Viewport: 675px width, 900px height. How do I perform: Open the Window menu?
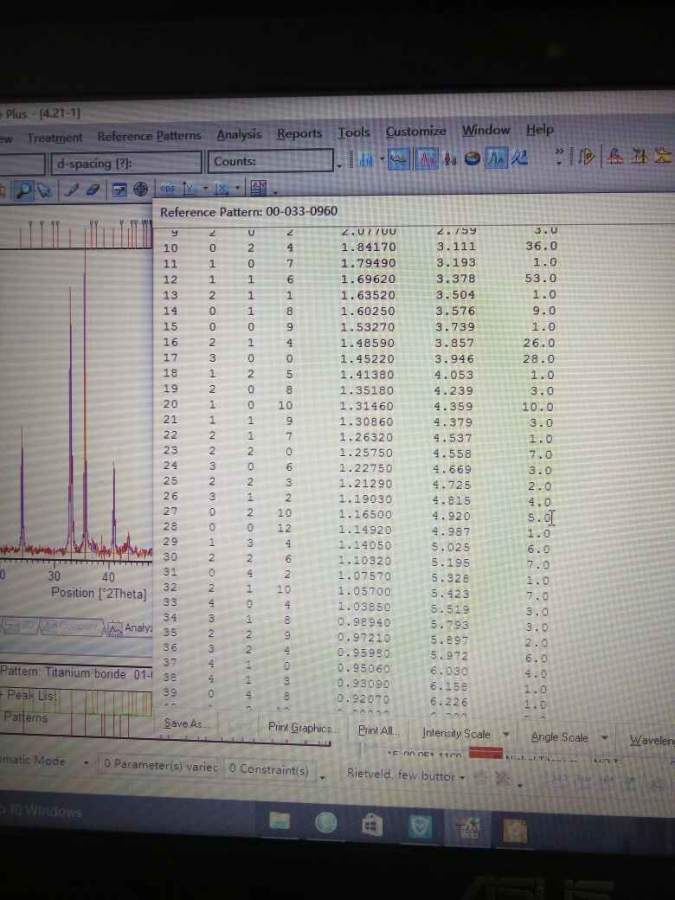click(x=486, y=130)
